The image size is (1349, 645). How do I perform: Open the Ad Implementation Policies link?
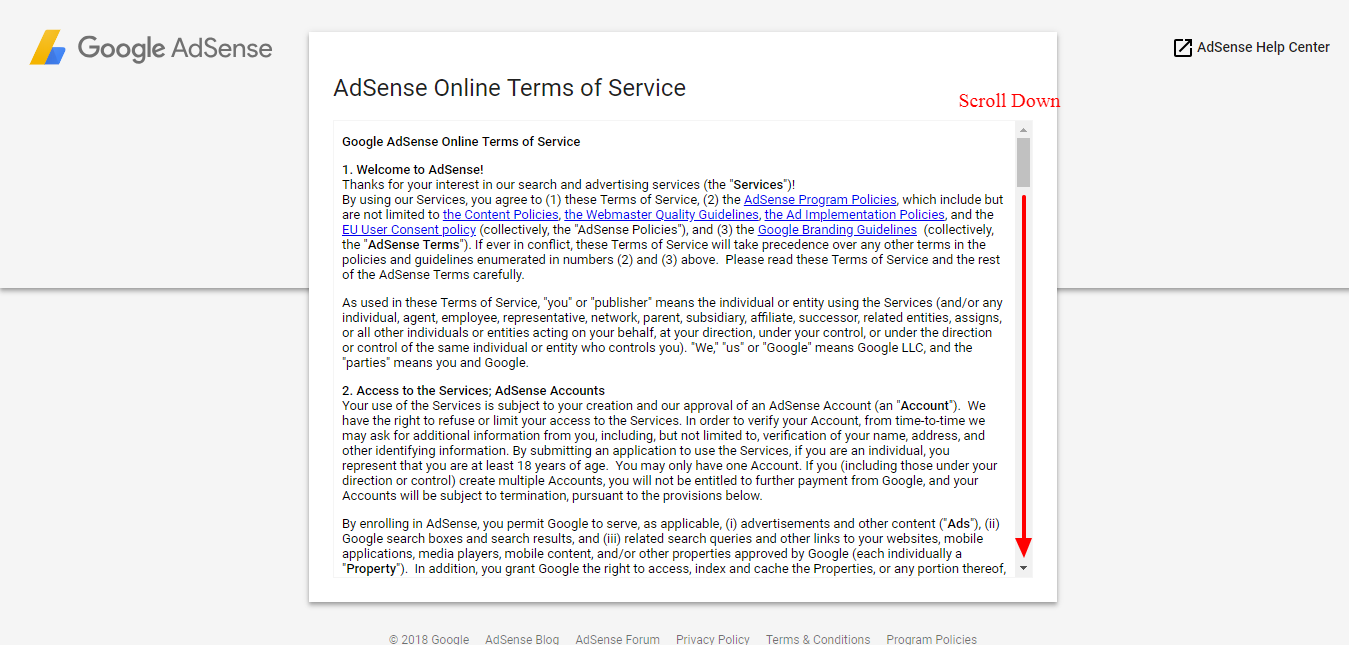click(x=854, y=215)
